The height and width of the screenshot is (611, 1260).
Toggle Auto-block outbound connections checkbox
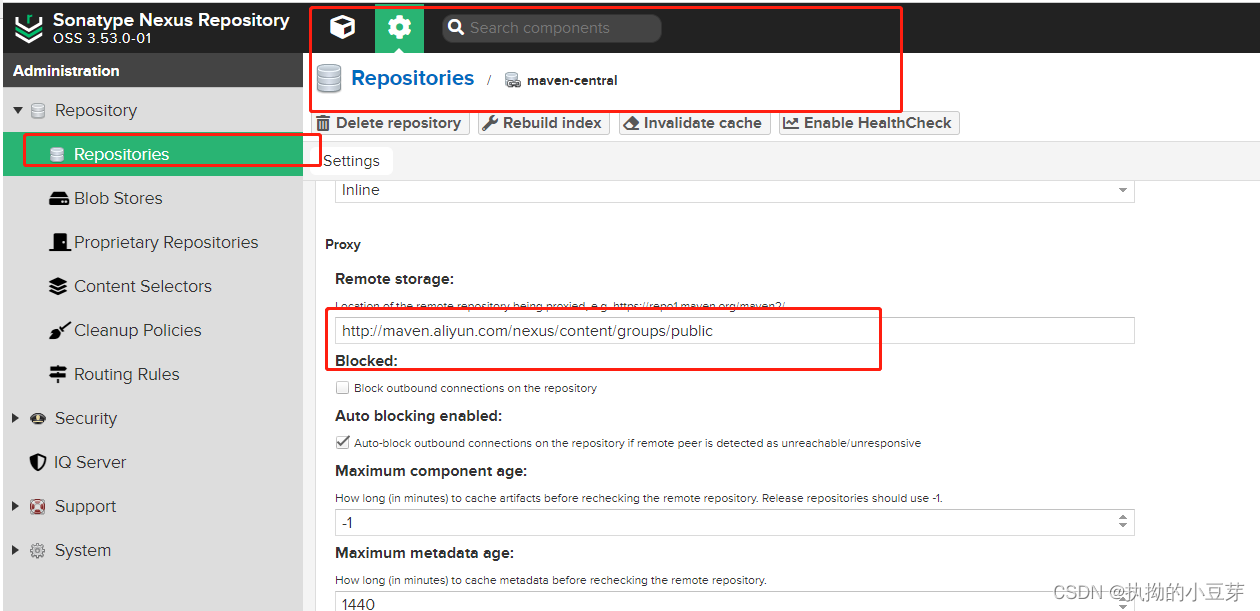click(343, 442)
